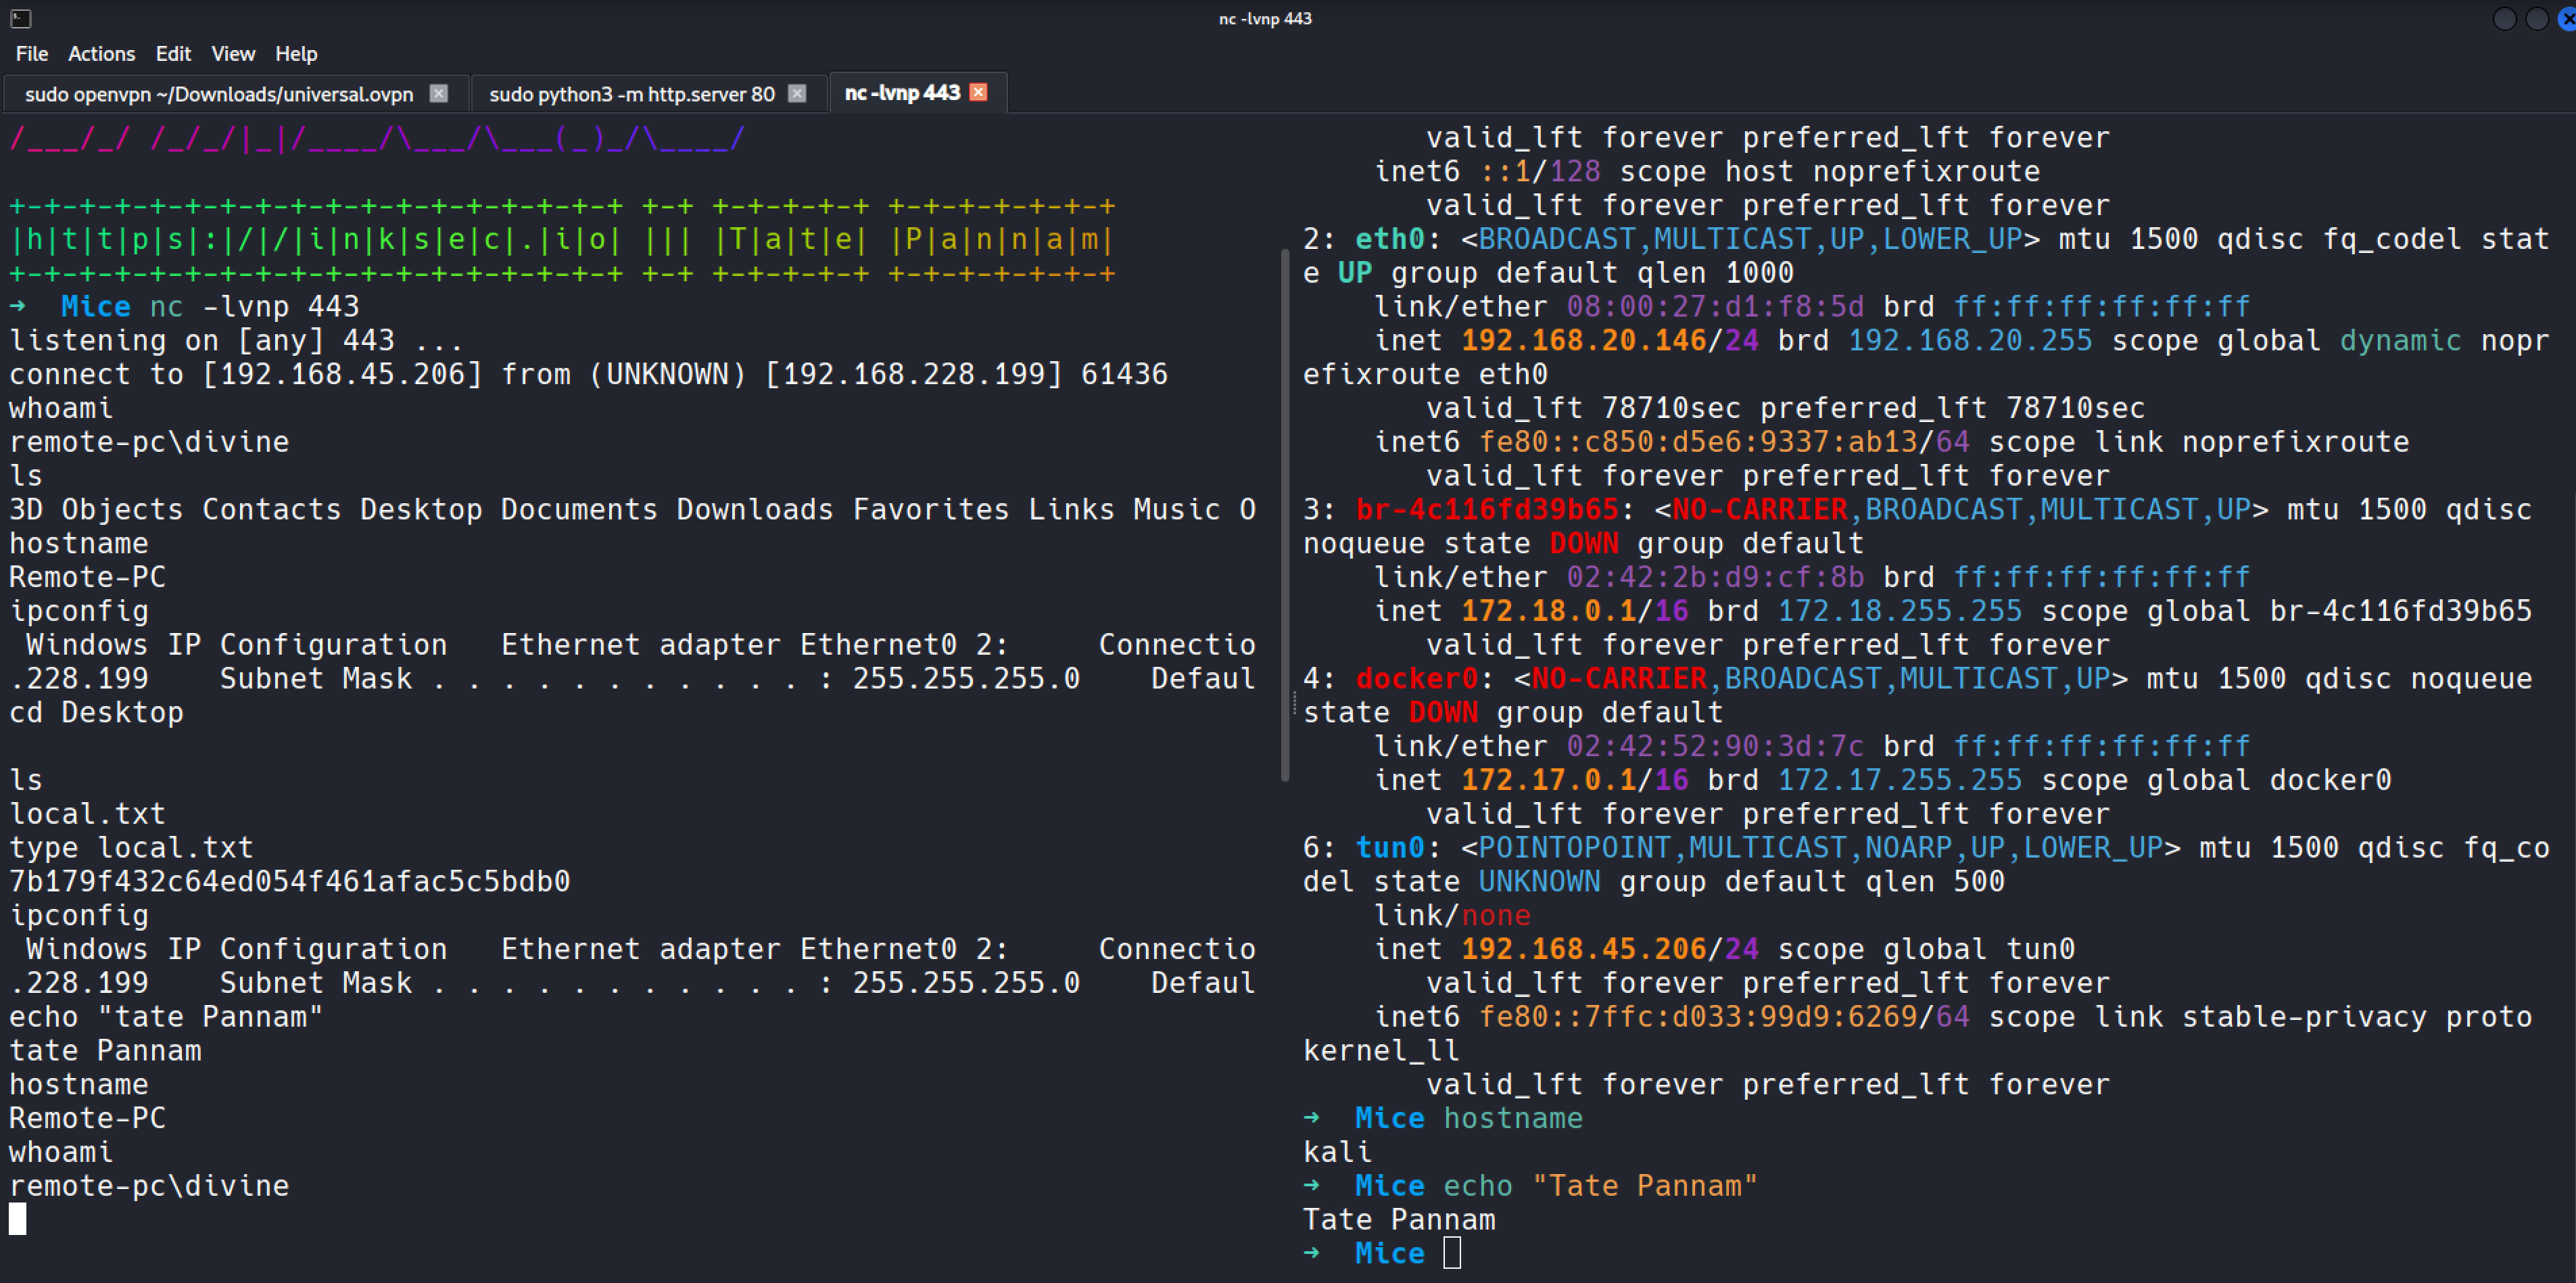Click the window title nc -lvnp 443

point(1264,18)
